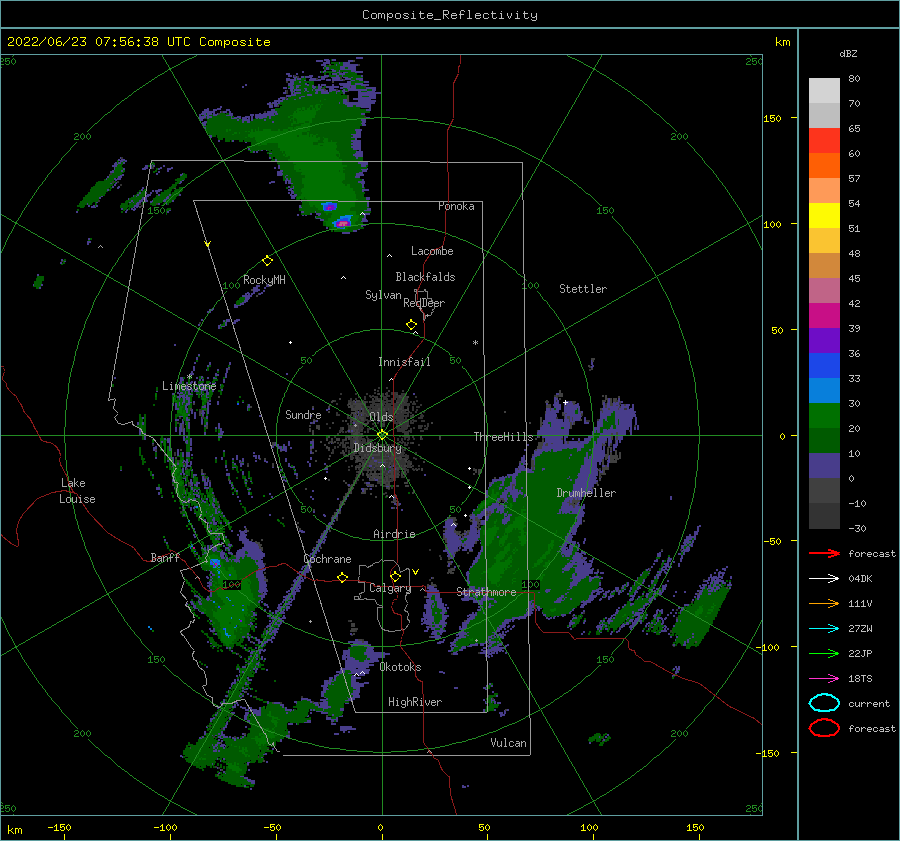Click the Cochrane town label
This screenshot has height=841, width=900.
click(327, 559)
